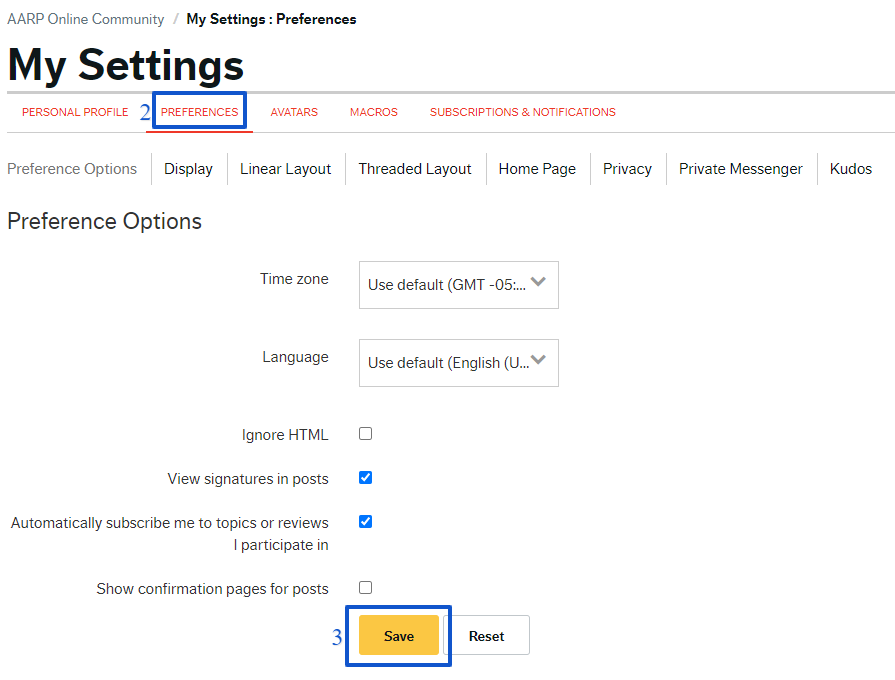Switch to the Preferences tab

coord(199,112)
